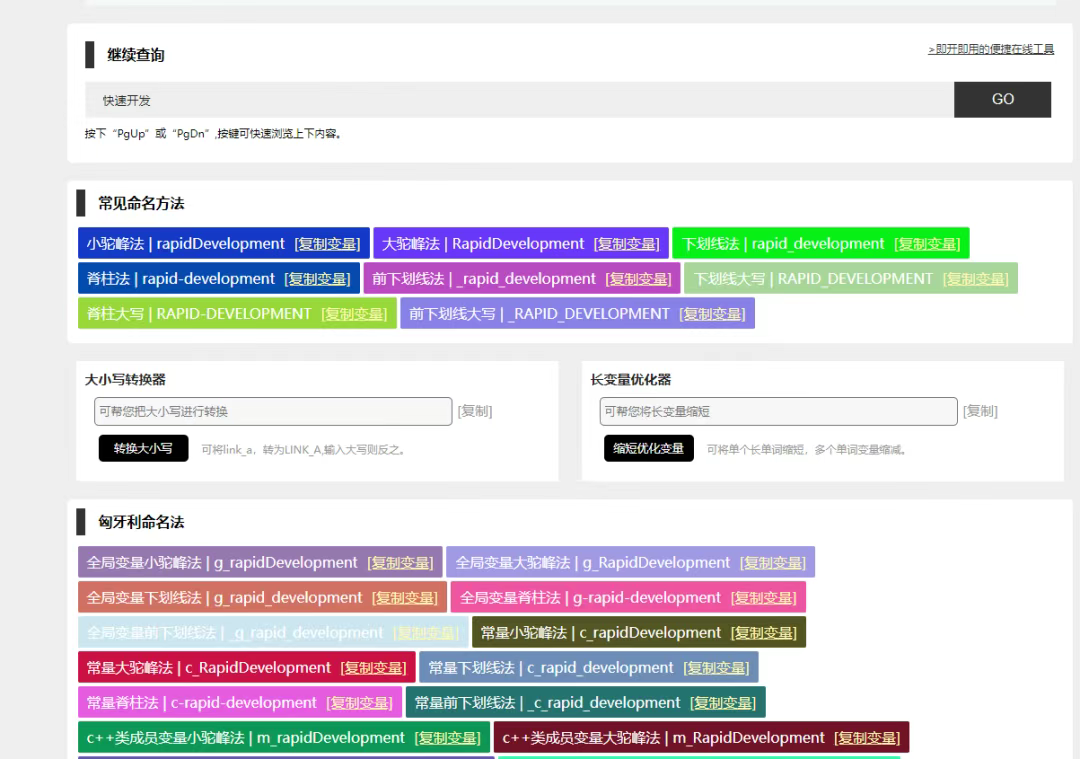Copy the 全局变量下划线法 g_rapid_development variable
This screenshot has height=759, width=1080.
coord(405,598)
